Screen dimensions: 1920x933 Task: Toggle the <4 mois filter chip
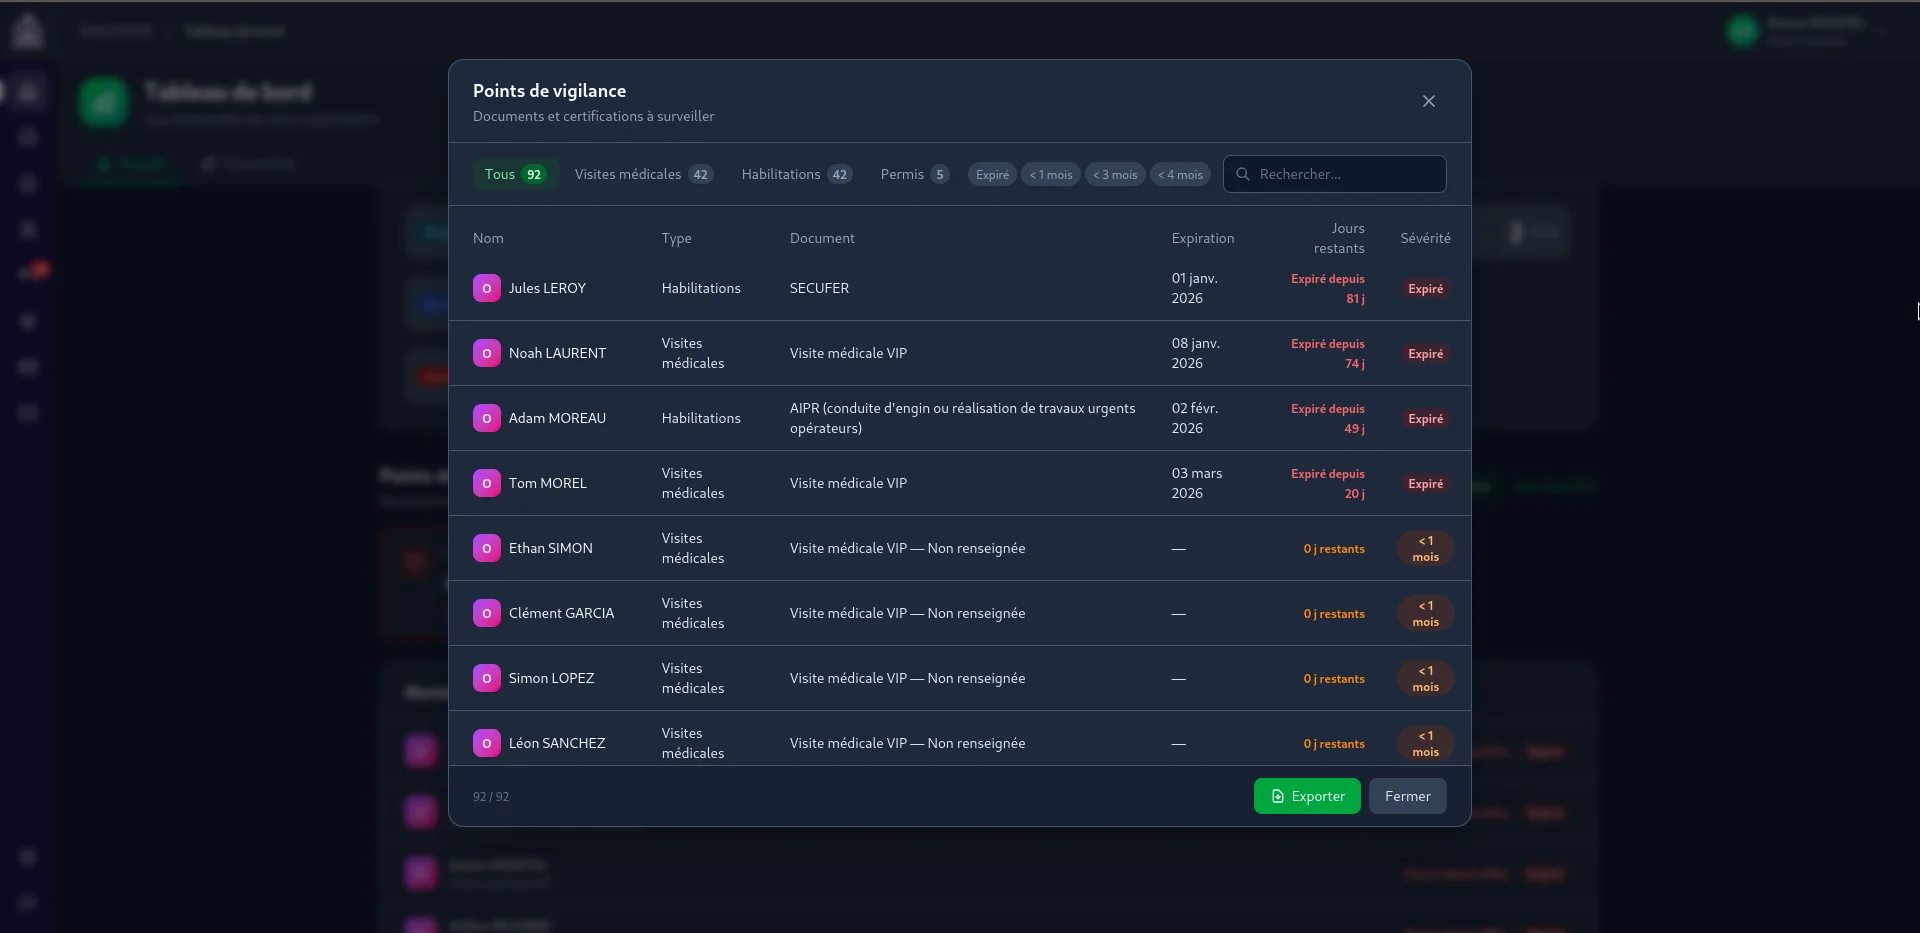coord(1180,174)
